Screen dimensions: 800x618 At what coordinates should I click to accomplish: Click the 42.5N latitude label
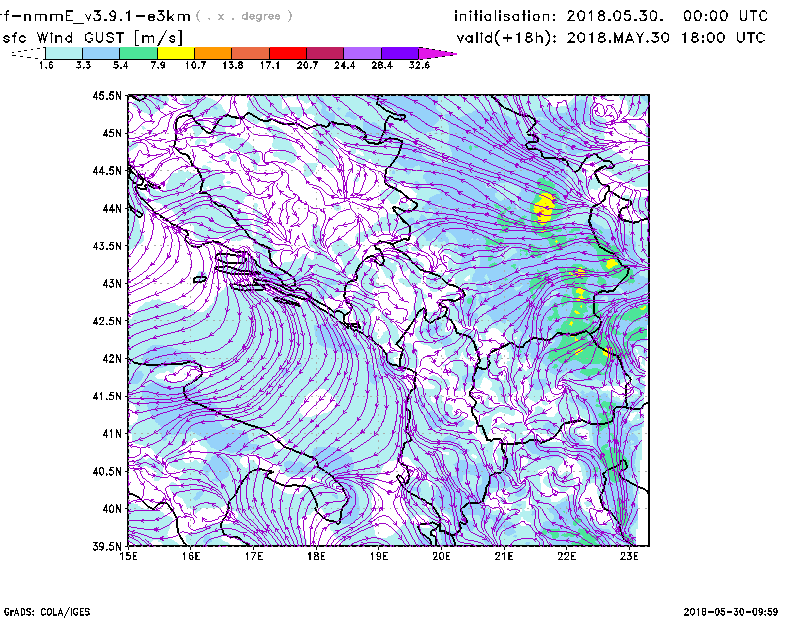[x=107, y=321]
